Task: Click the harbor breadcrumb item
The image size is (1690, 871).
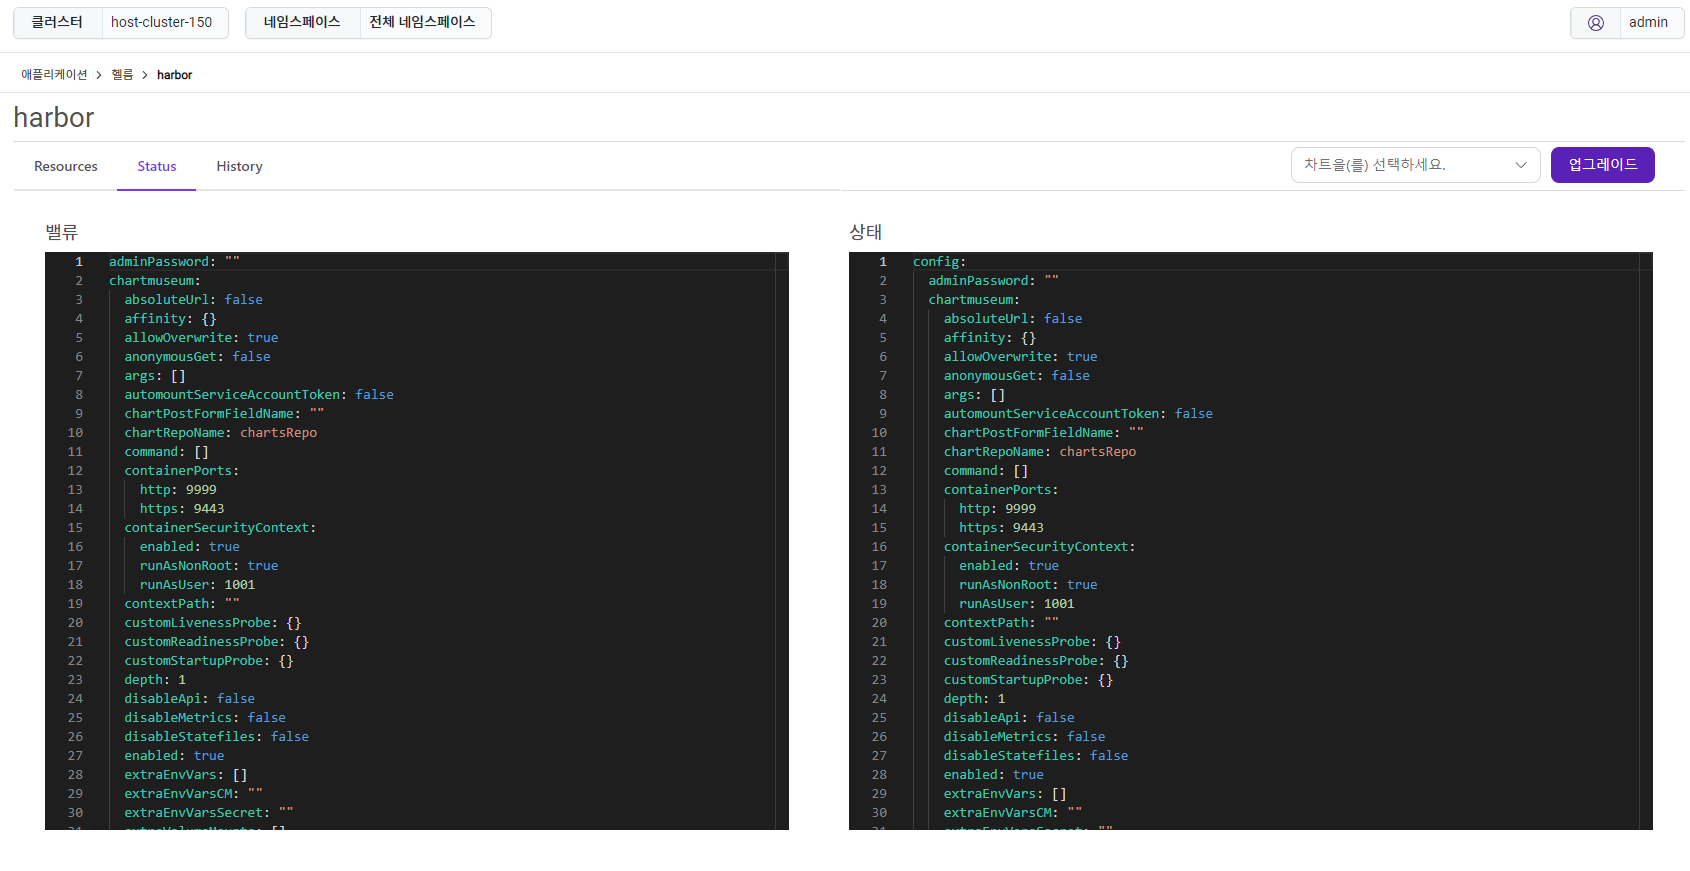Action: pos(174,75)
